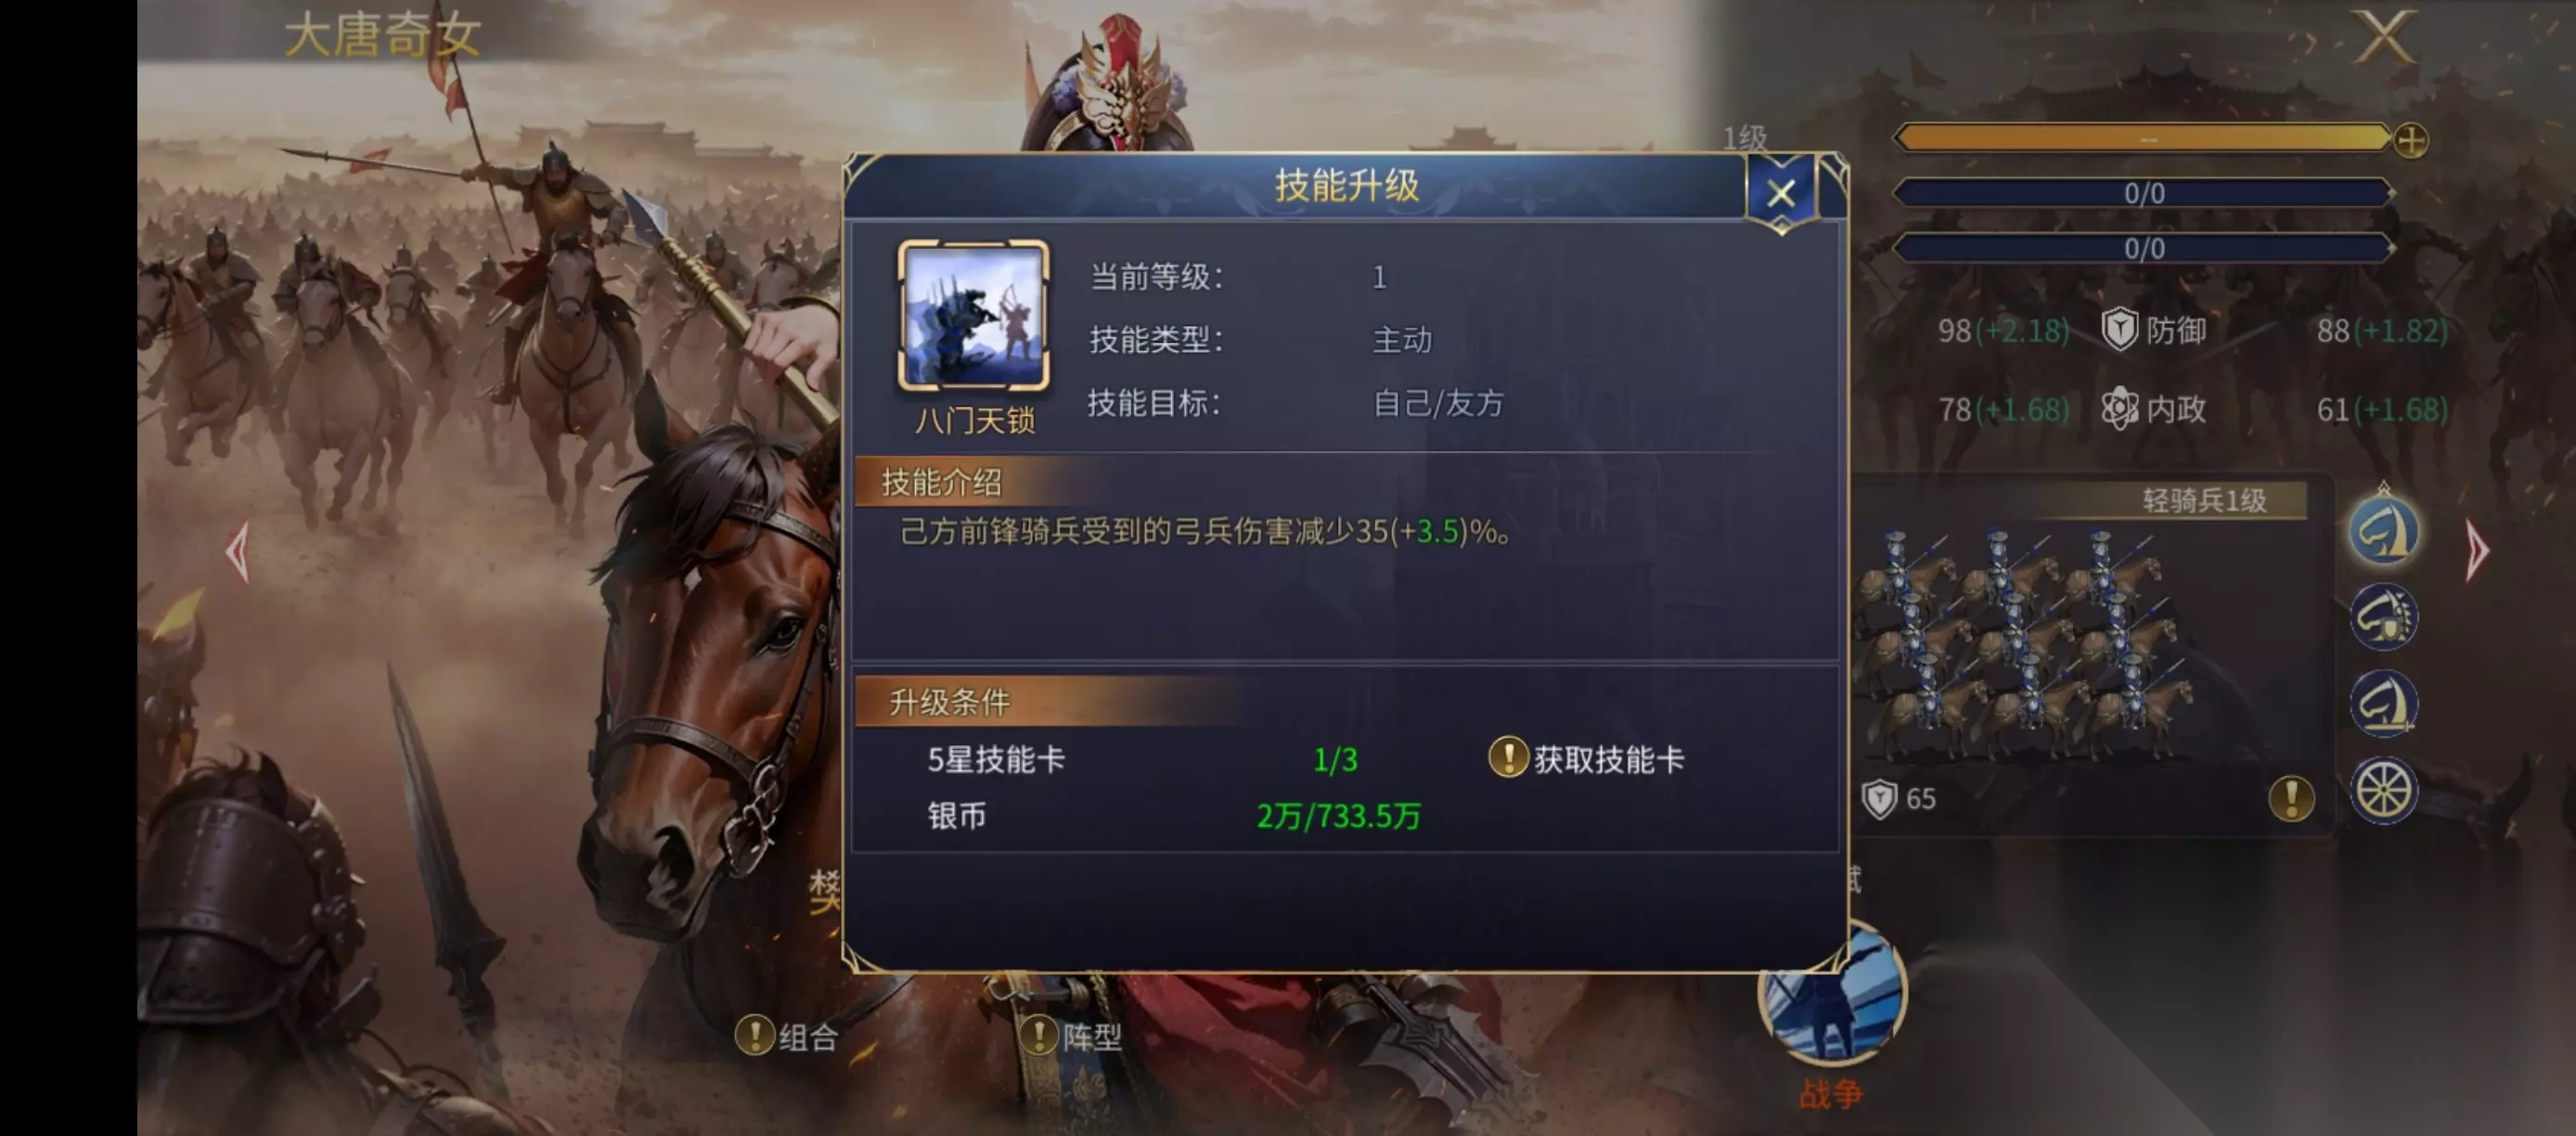Select the armored horse troop icon
Viewport: 2576px width, 1136px height.
pyautogui.click(x=2384, y=616)
